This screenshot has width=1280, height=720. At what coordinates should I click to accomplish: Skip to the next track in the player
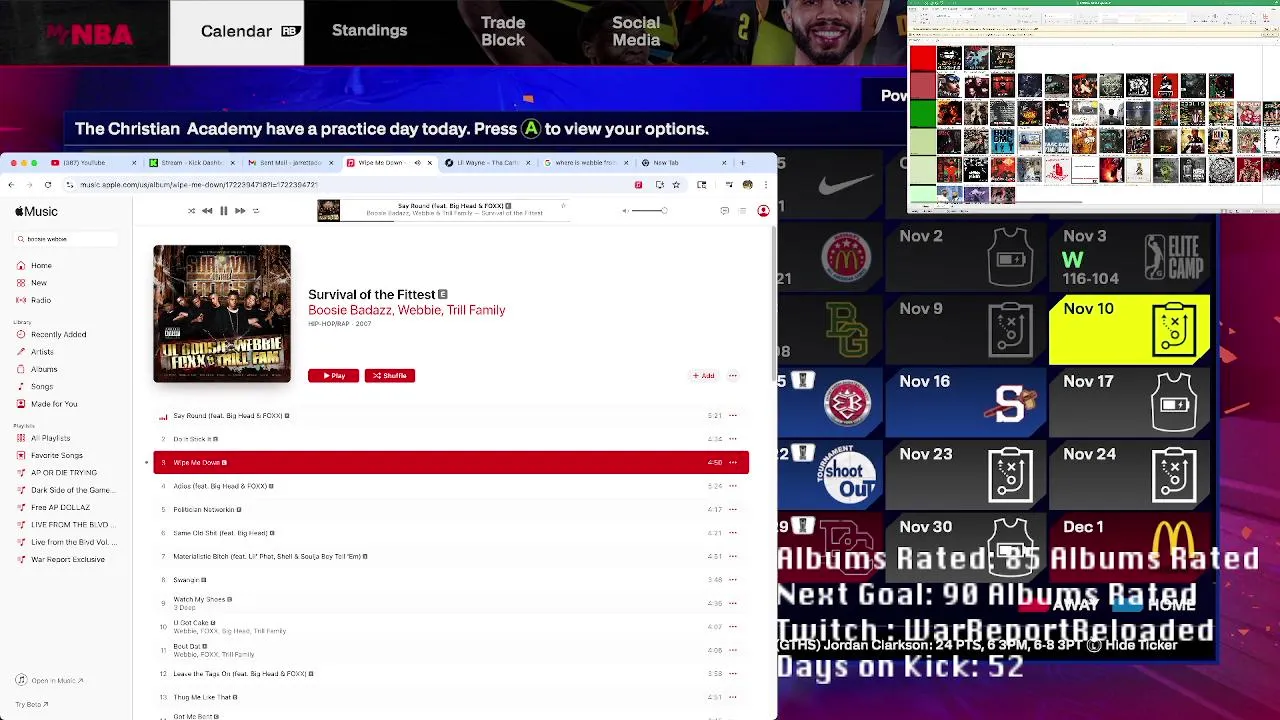point(240,211)
